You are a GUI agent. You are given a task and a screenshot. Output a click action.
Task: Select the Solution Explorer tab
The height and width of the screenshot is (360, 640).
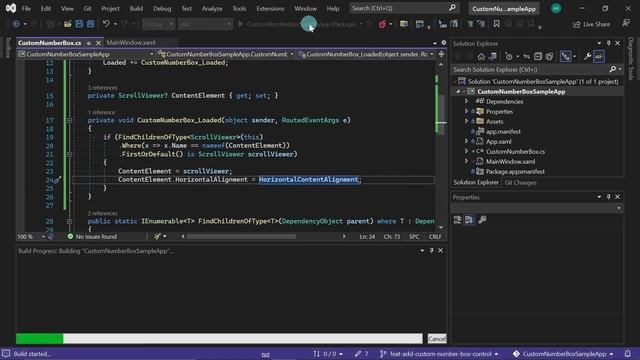(x=476, y=182)
